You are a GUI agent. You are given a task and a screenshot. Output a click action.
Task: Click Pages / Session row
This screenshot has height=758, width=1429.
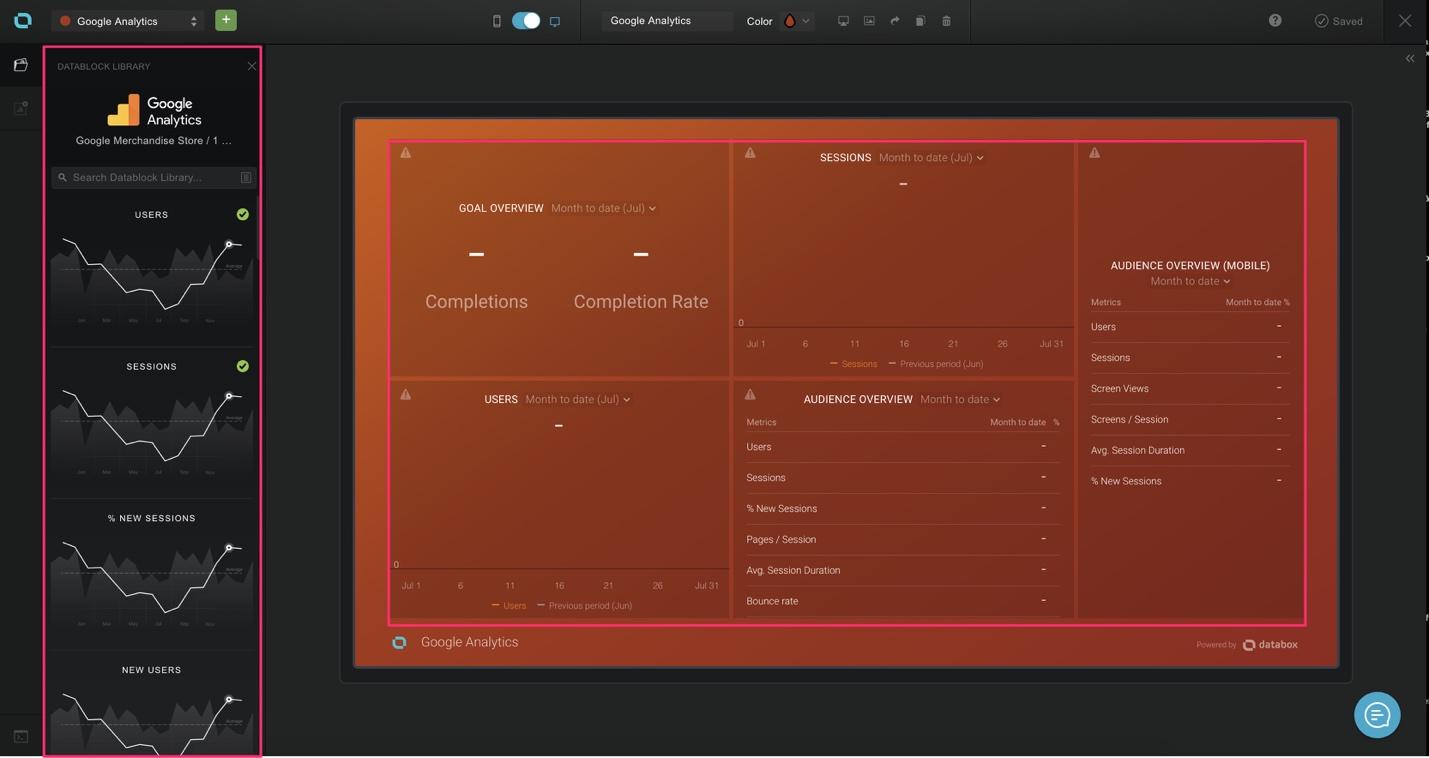(x=902, y=539)
